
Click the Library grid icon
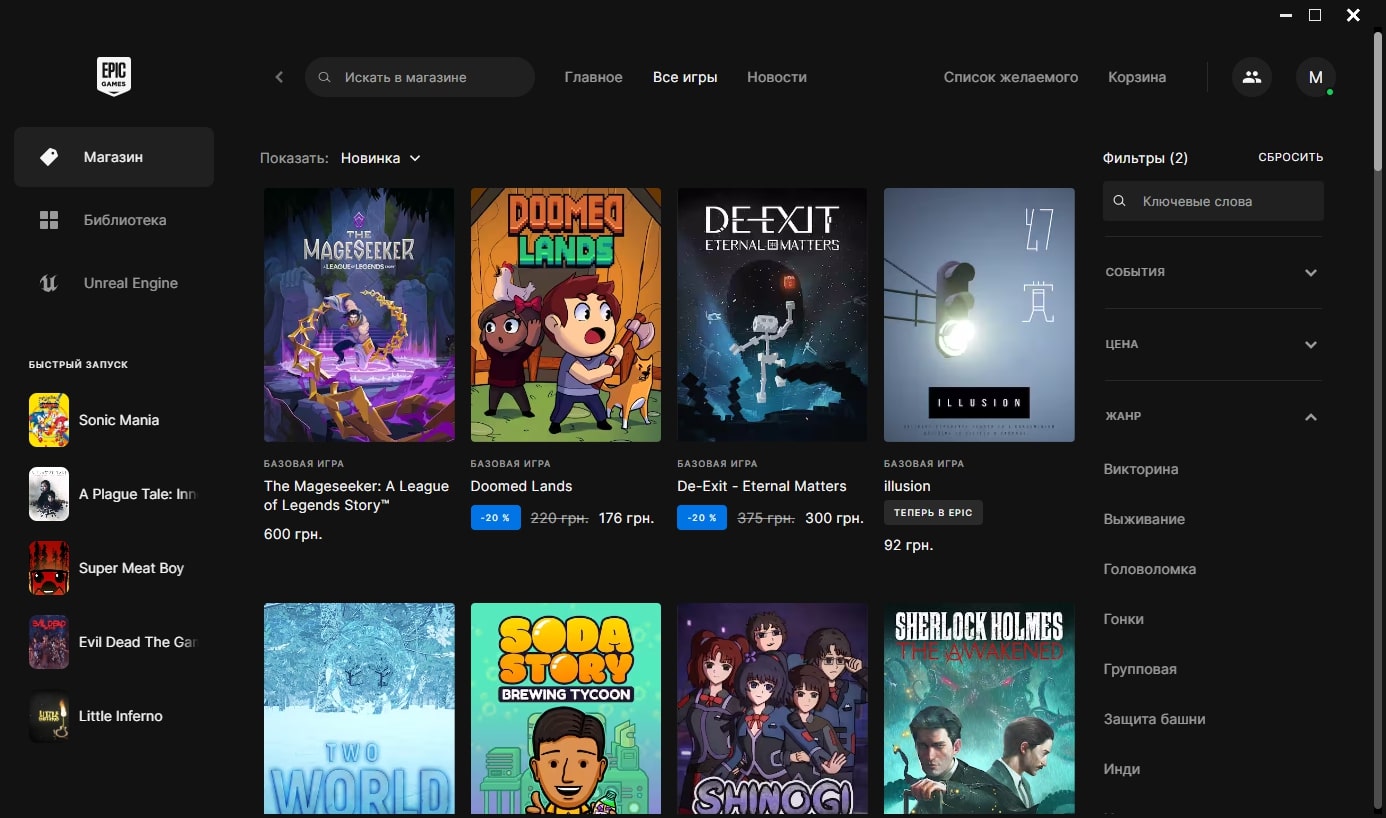49,220
